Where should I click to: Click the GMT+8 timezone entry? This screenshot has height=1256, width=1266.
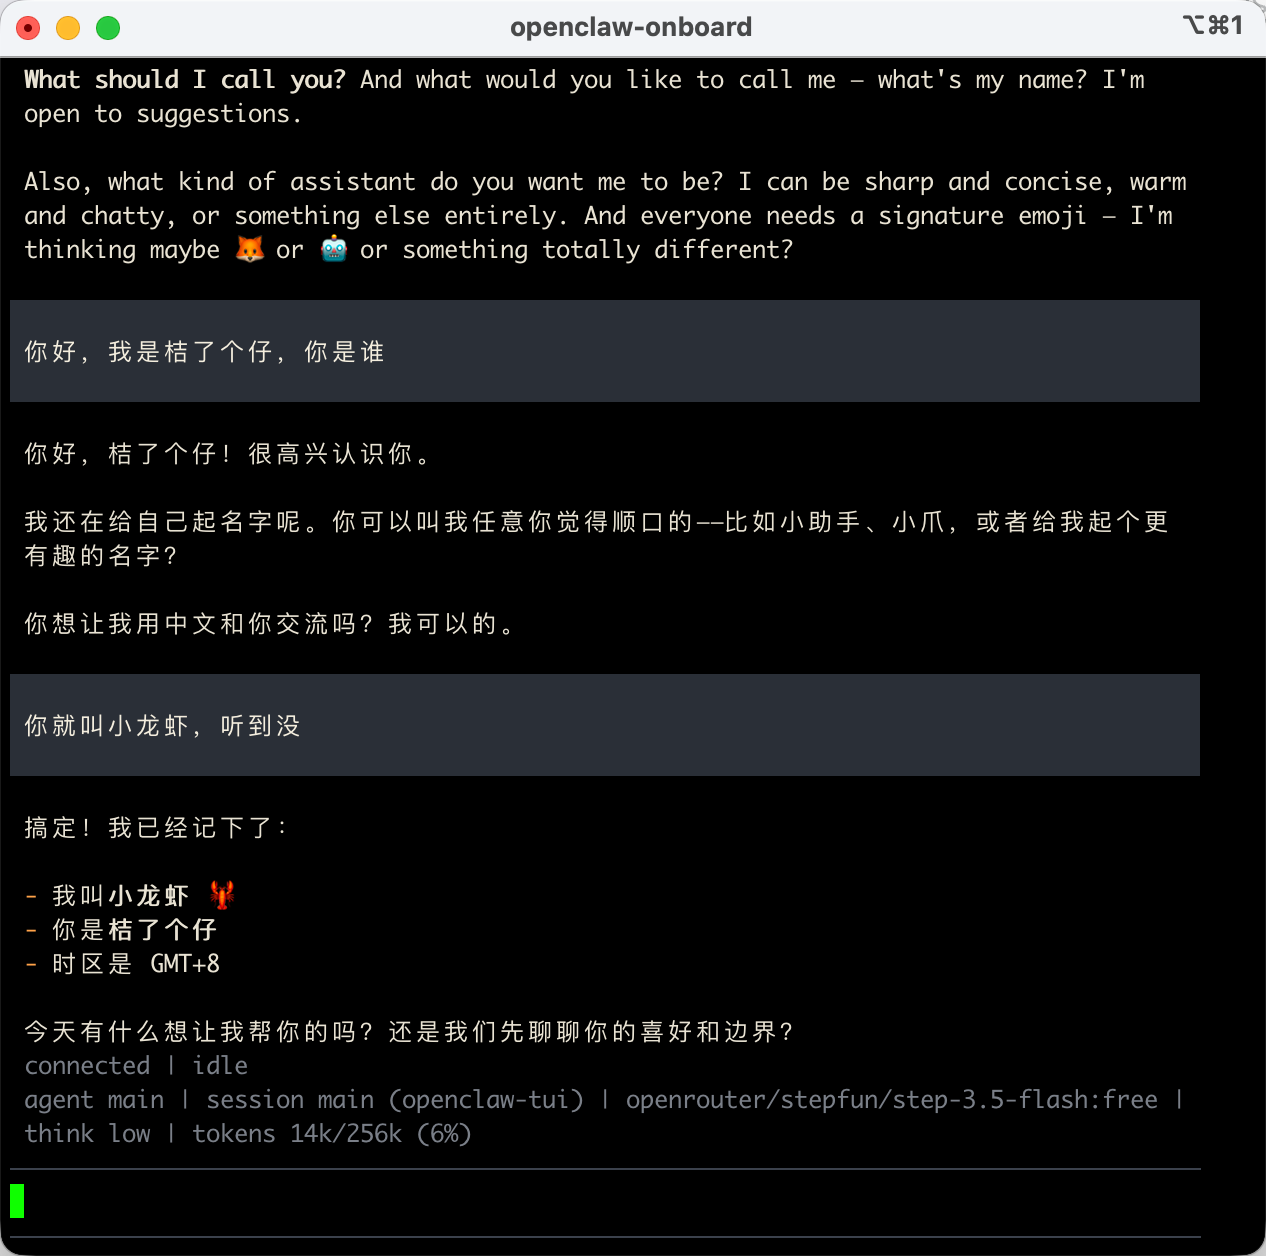(185, 964)
